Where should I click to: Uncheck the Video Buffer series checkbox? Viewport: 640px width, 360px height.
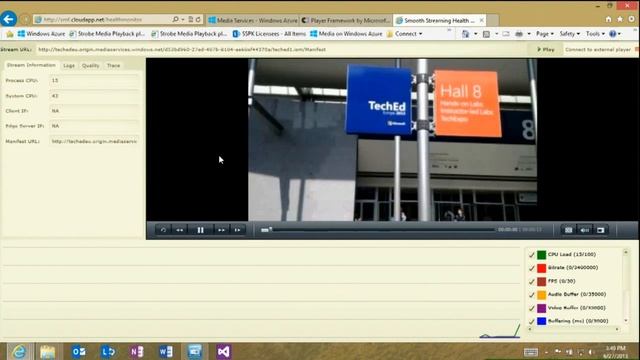coord(531,308)
